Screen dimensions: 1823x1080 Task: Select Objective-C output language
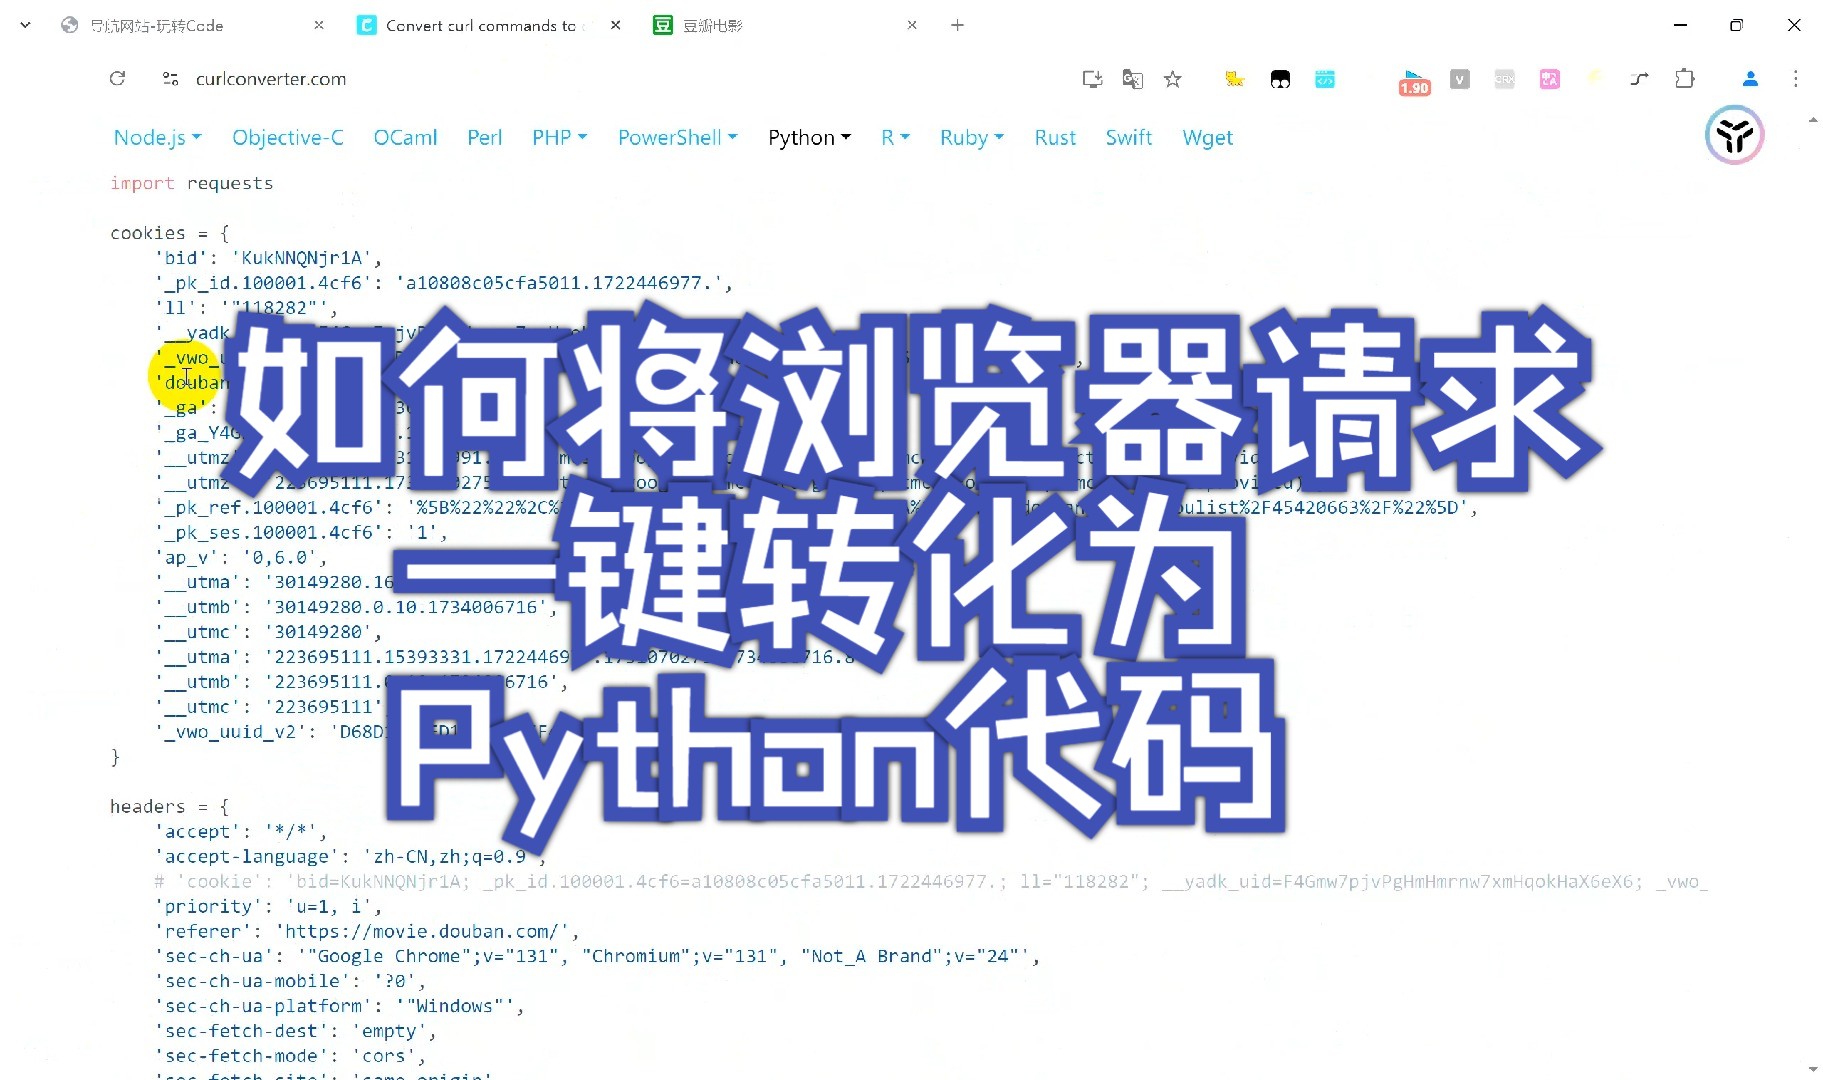288,138
